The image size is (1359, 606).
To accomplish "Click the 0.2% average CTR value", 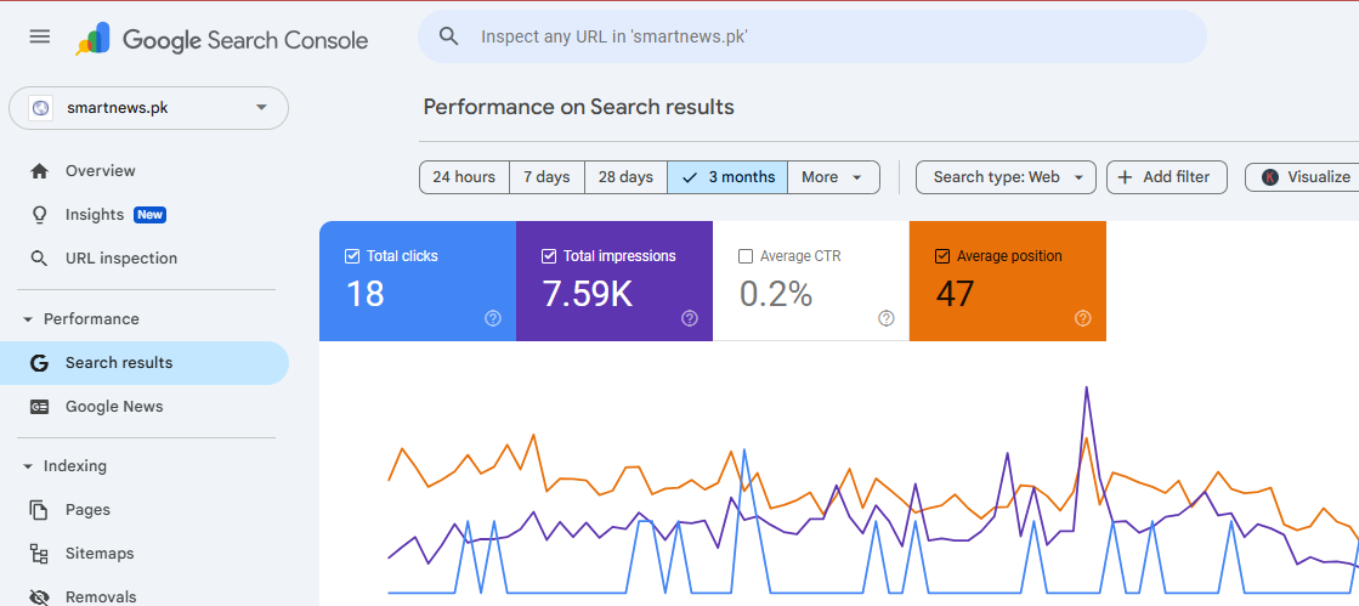I will (775, 294).
